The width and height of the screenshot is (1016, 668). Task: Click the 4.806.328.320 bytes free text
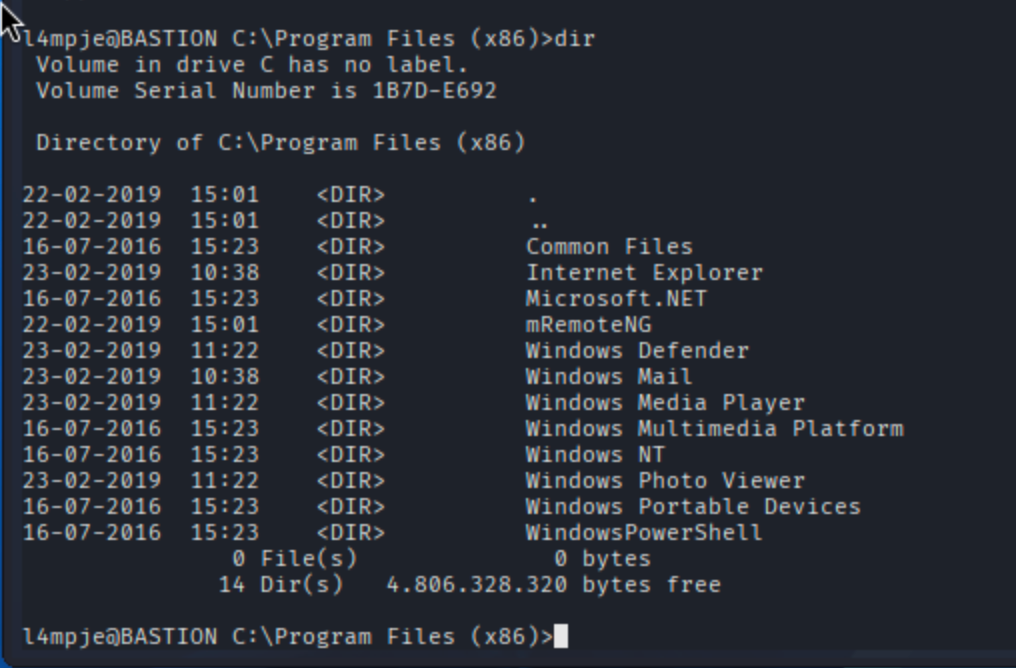tap(553, 585)
